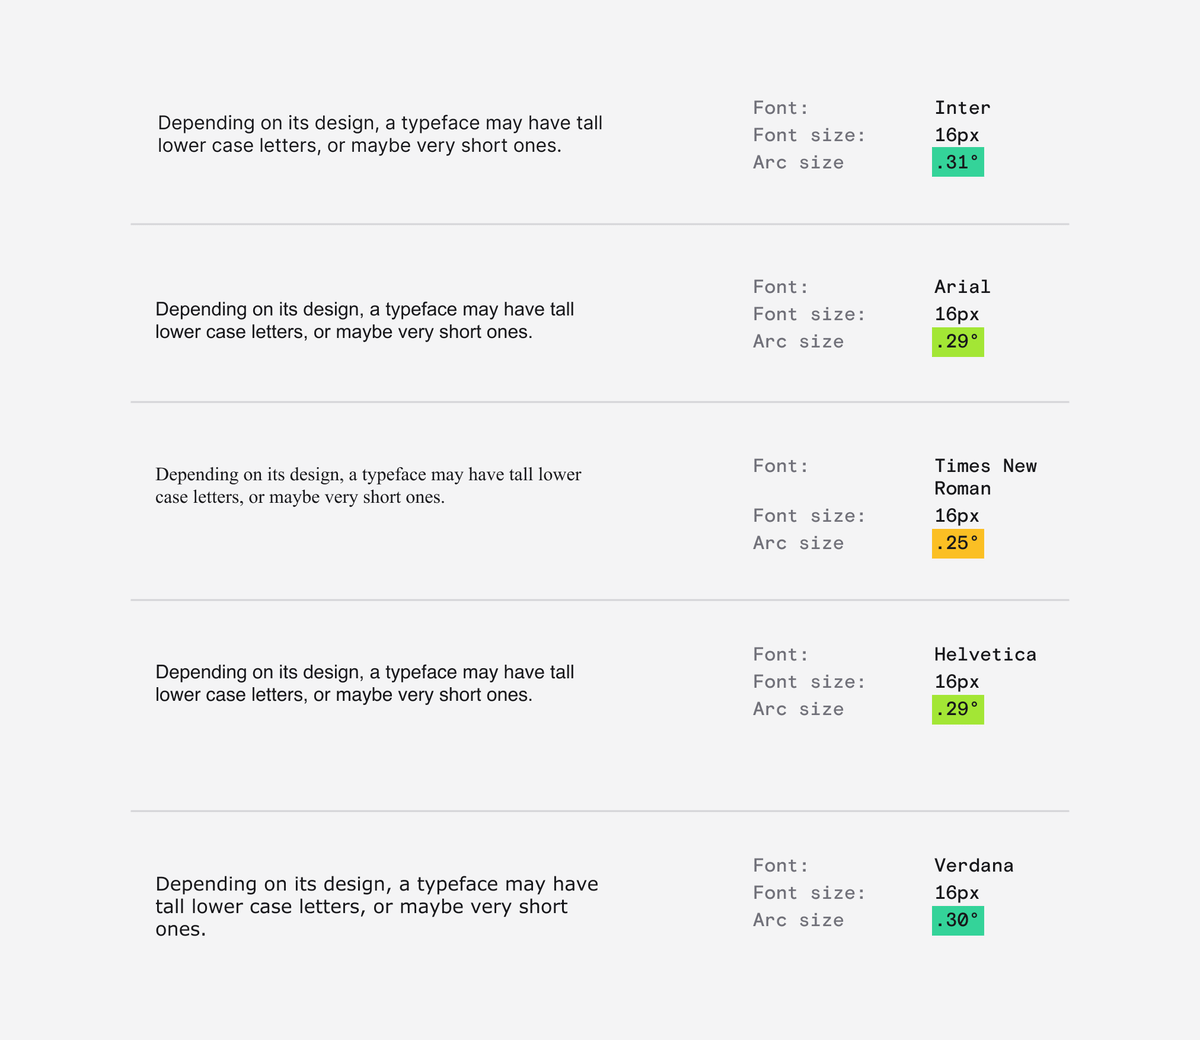Click the Verdana font name
1200x1040 pixels.
pyautogui.click(x=974, y=866)
